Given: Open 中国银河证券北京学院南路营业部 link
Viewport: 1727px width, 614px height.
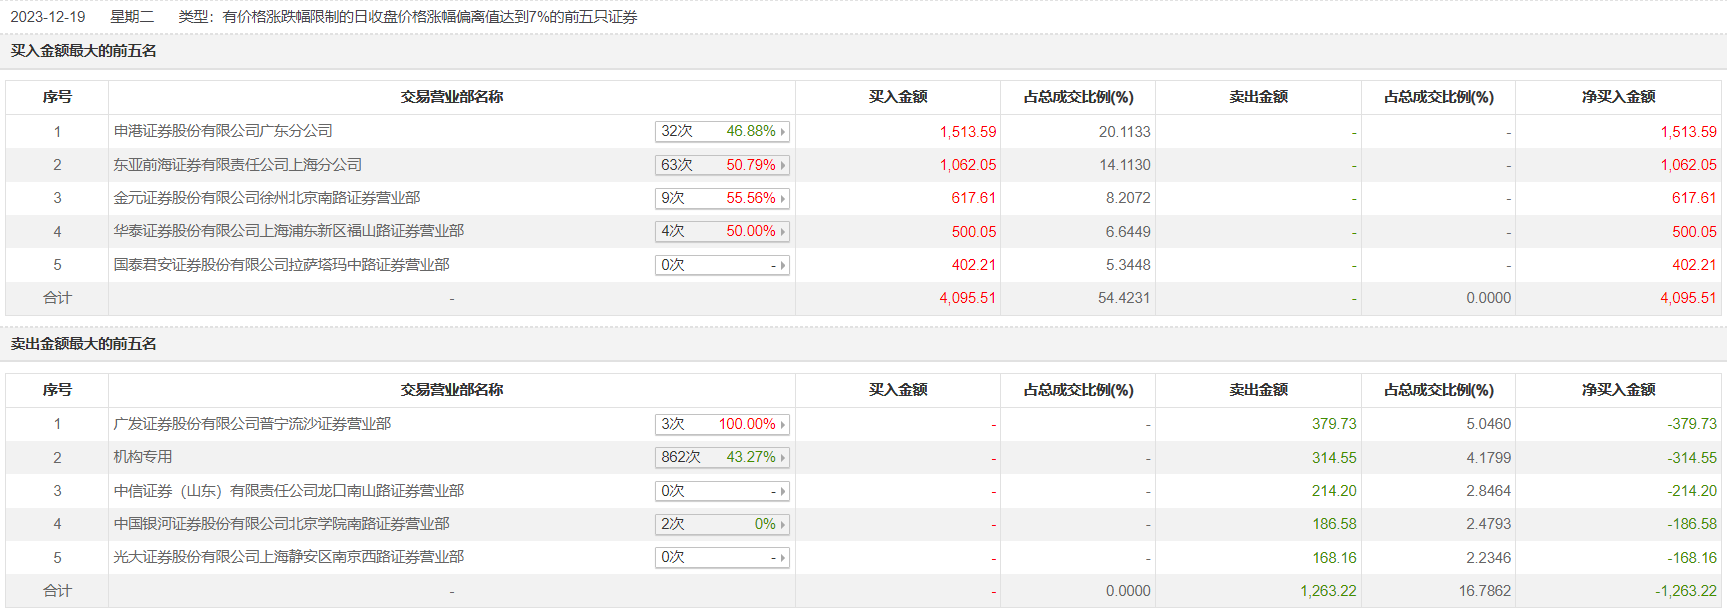Looking at the screenshot, I should 281,524.
